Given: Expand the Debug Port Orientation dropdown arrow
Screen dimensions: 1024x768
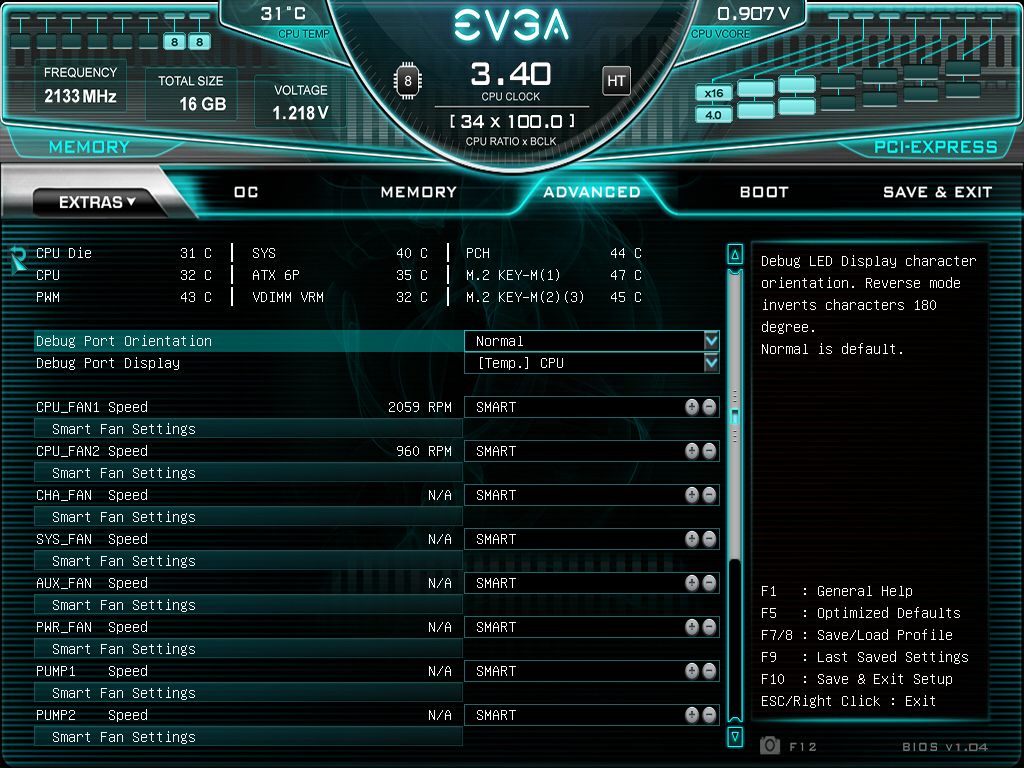Looking at the screenshot, I should click(711, 340).
